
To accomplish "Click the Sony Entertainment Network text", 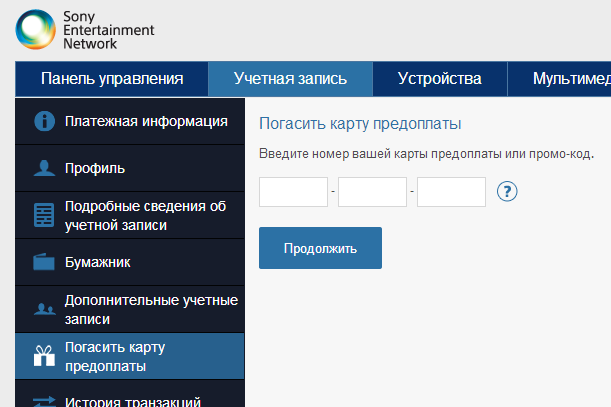I will 109,30.
